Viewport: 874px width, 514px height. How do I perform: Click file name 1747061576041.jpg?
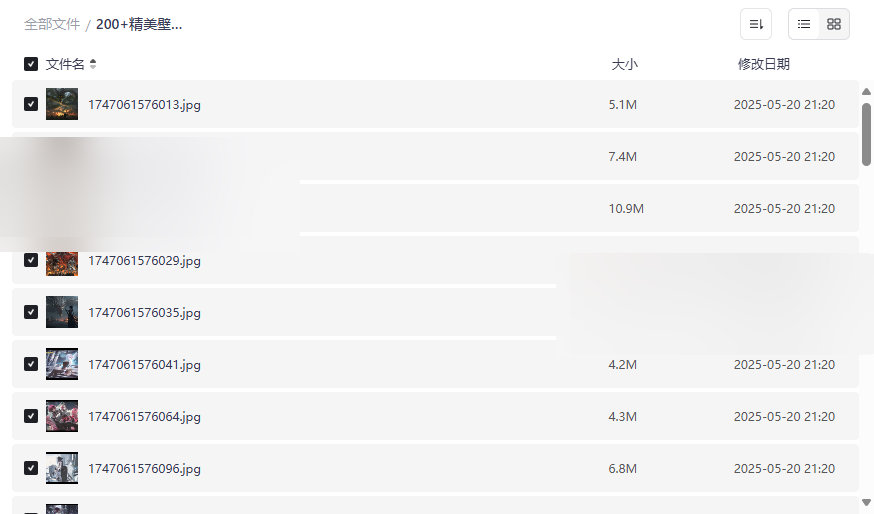(144, 365)
